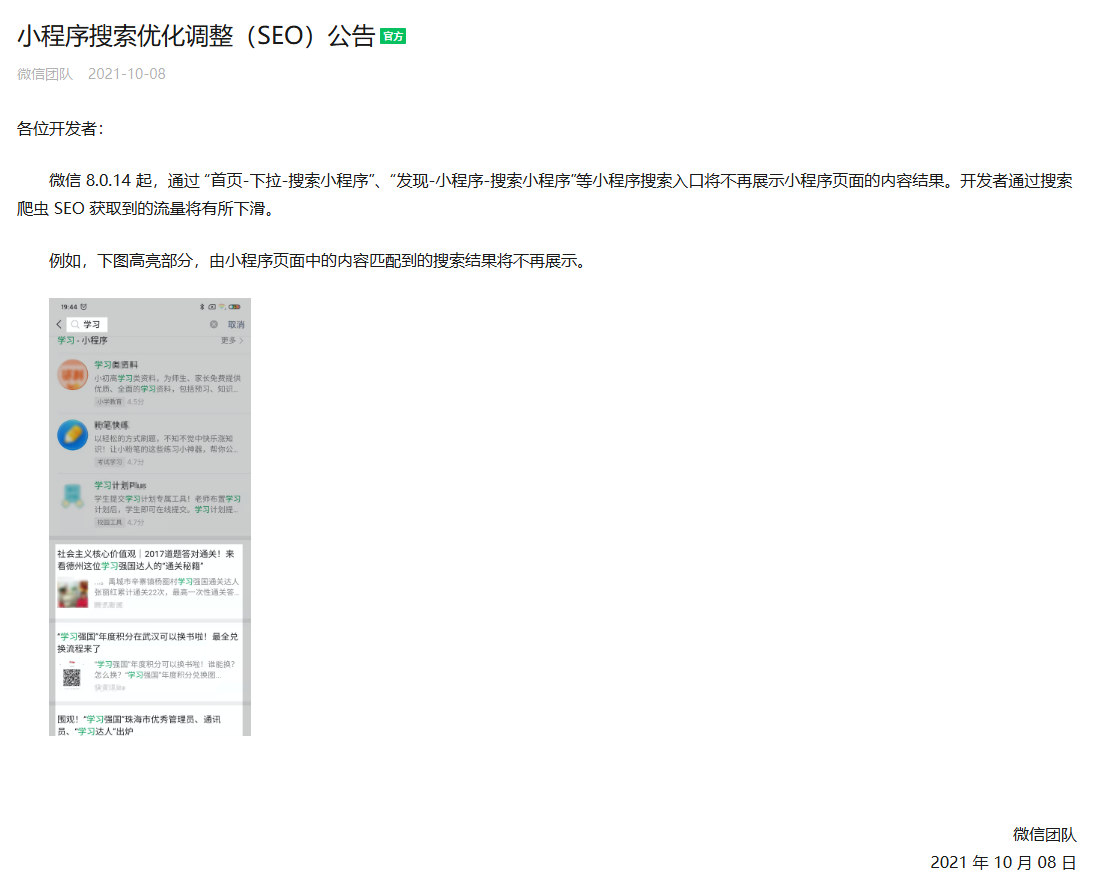Click the paragraph starting with 例如，下图高亮部分
Viewport: 1094px width, 890px height.
320,261
